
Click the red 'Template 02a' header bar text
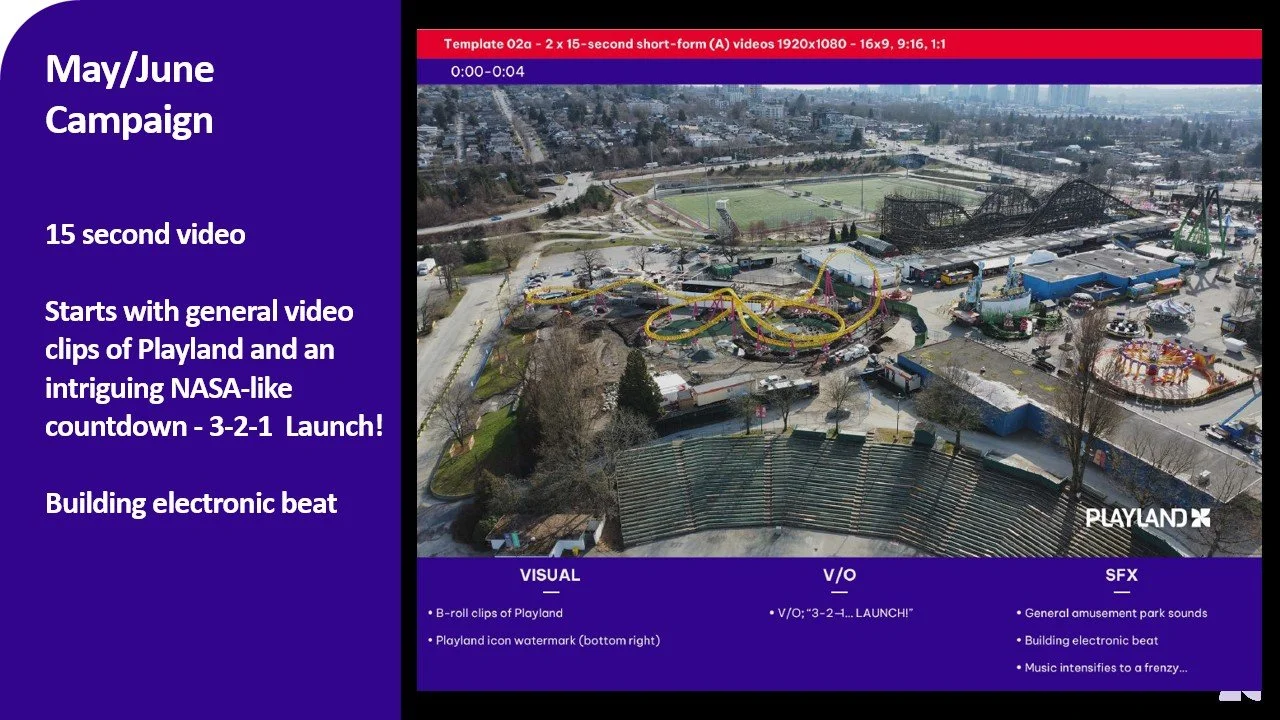(695, 44)
